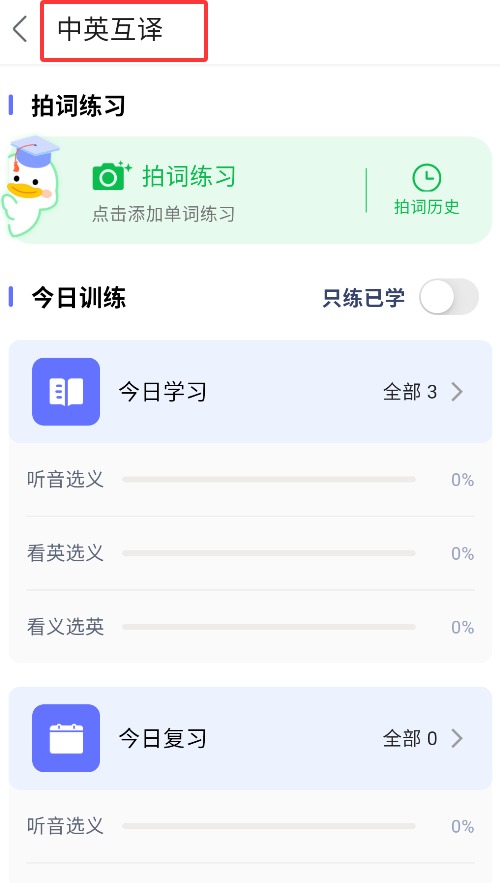Tap the 拍词练习 green button text

pos(189,176)
